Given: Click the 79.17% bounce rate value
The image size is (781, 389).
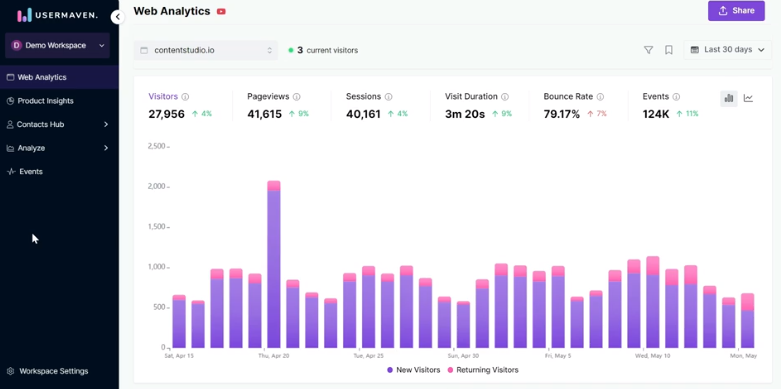Looking at the screenshot, I should pyautogui.click(x=562, y=114).
